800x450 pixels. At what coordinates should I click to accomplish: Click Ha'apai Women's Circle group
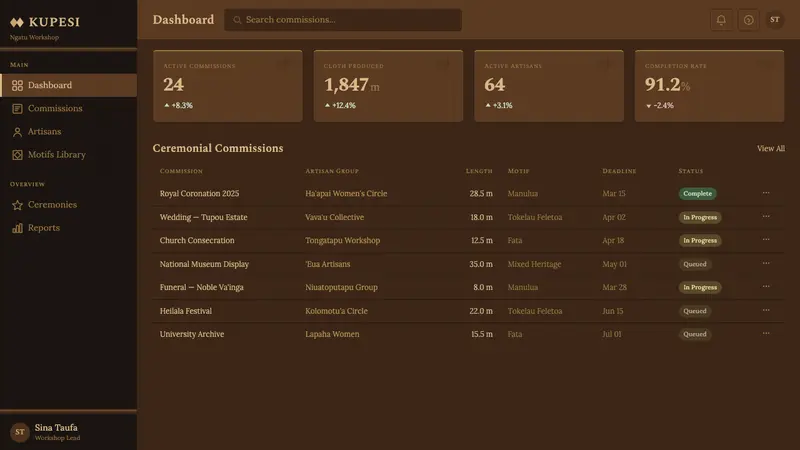coord(346,193)
